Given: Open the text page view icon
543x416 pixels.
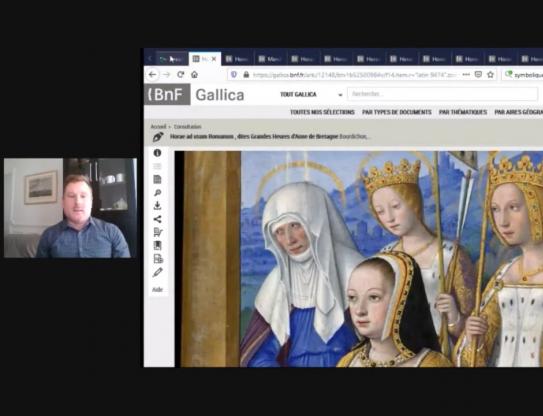Looking at the screenshot, I should pos(157,179).
